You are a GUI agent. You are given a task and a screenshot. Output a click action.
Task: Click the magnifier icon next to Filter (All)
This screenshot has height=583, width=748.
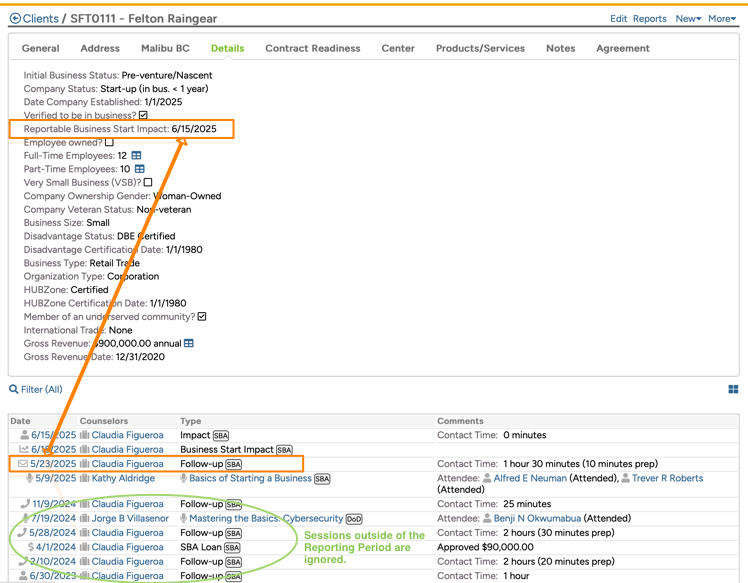click(14, 389)
